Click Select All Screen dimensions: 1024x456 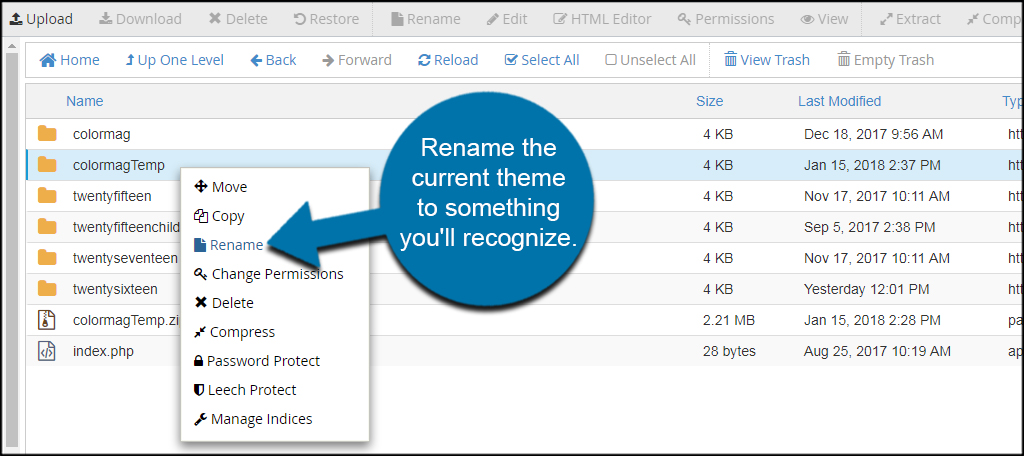point(542,60)
